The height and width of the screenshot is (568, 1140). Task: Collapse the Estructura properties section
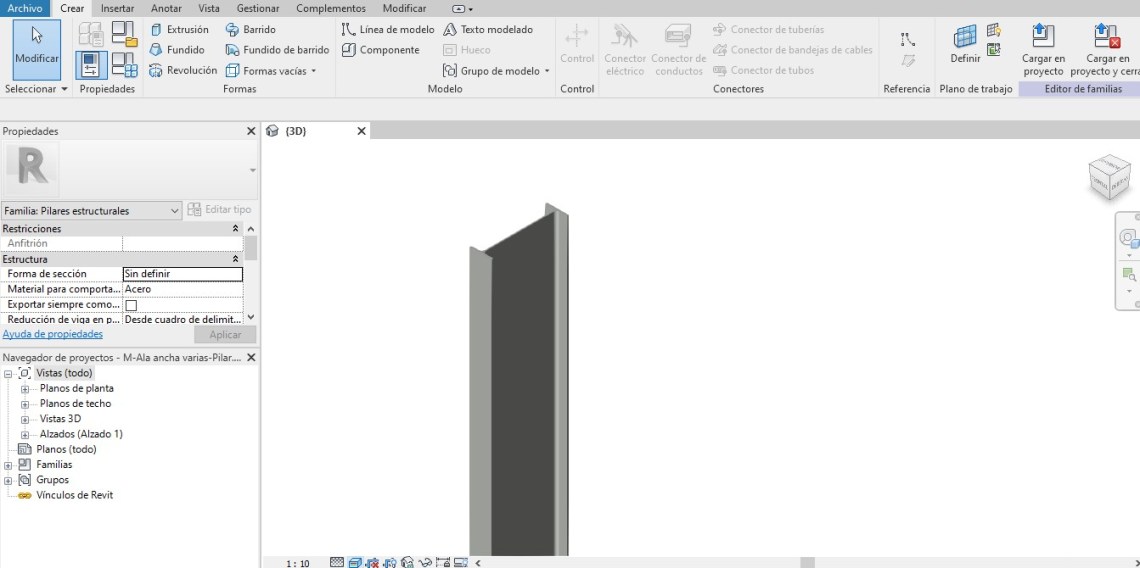click(x=236, y=259)
